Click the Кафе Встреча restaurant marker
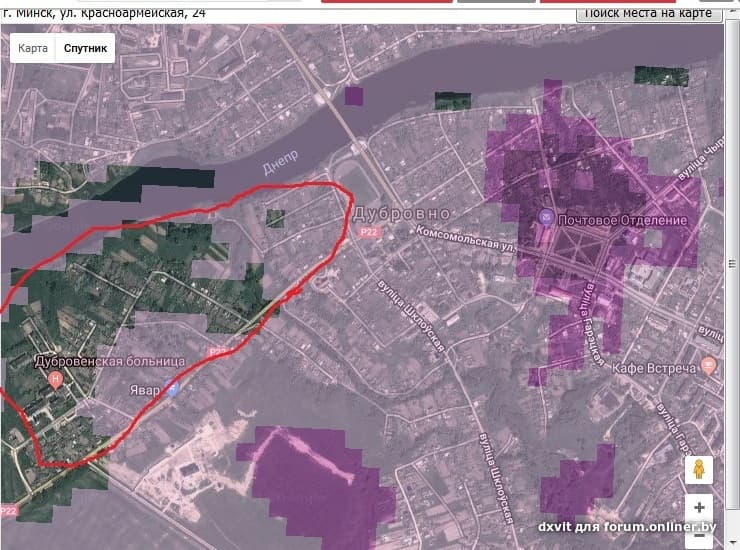740x550 pixels. 708,366
